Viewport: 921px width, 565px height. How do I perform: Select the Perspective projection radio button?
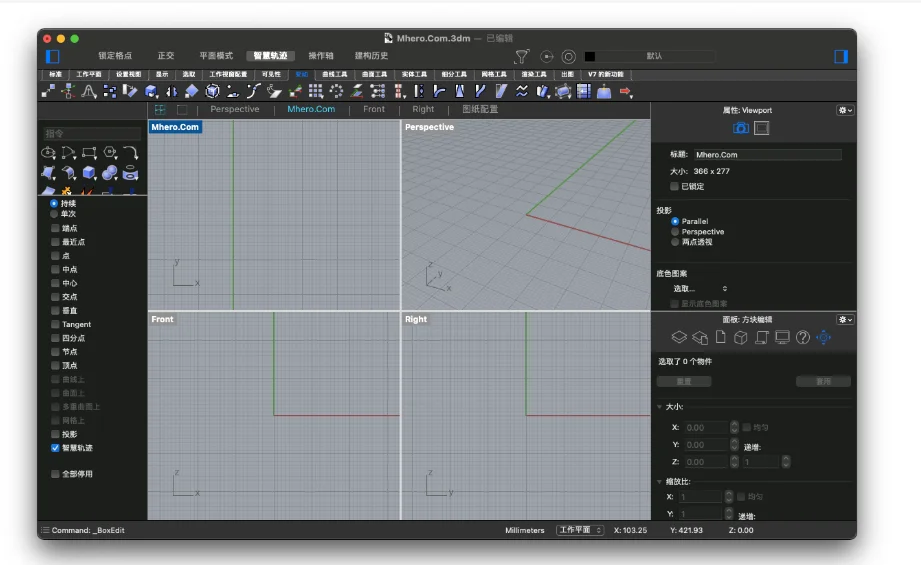point(675,231)
